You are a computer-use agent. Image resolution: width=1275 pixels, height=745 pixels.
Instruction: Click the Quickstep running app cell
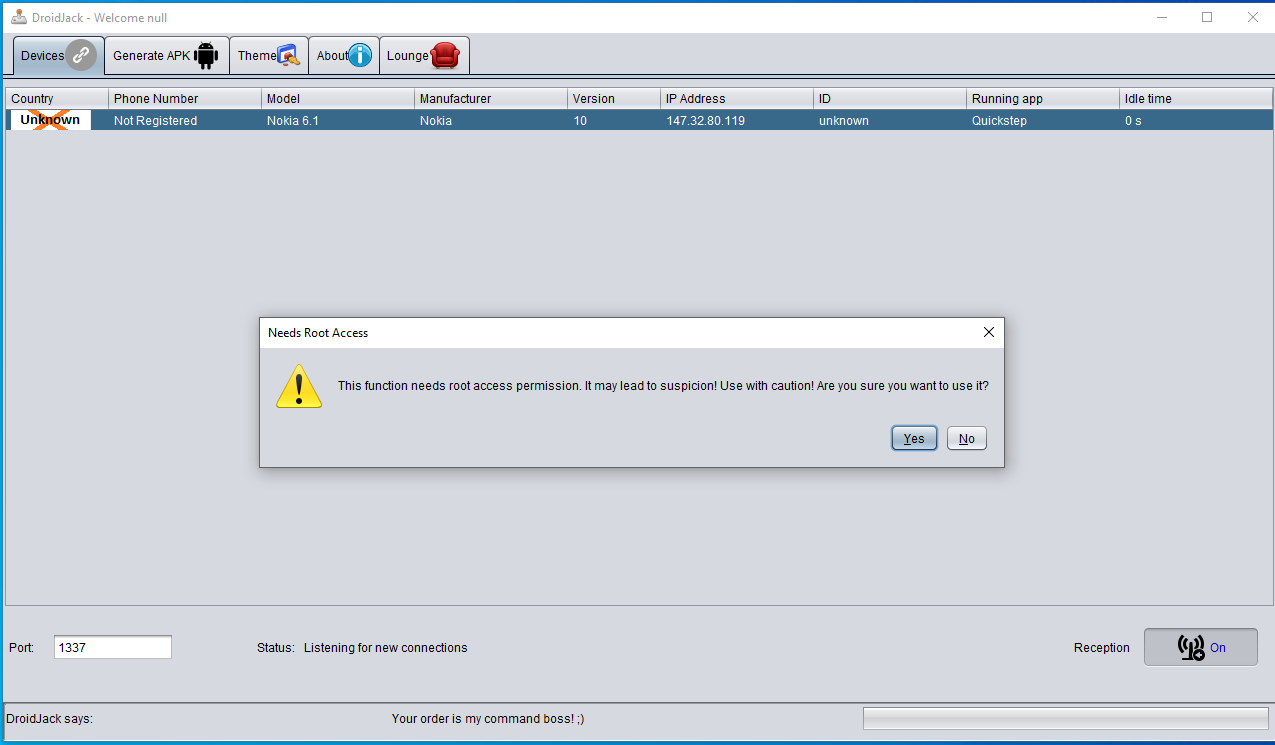pyautogui.click(x=1043, y=120)
